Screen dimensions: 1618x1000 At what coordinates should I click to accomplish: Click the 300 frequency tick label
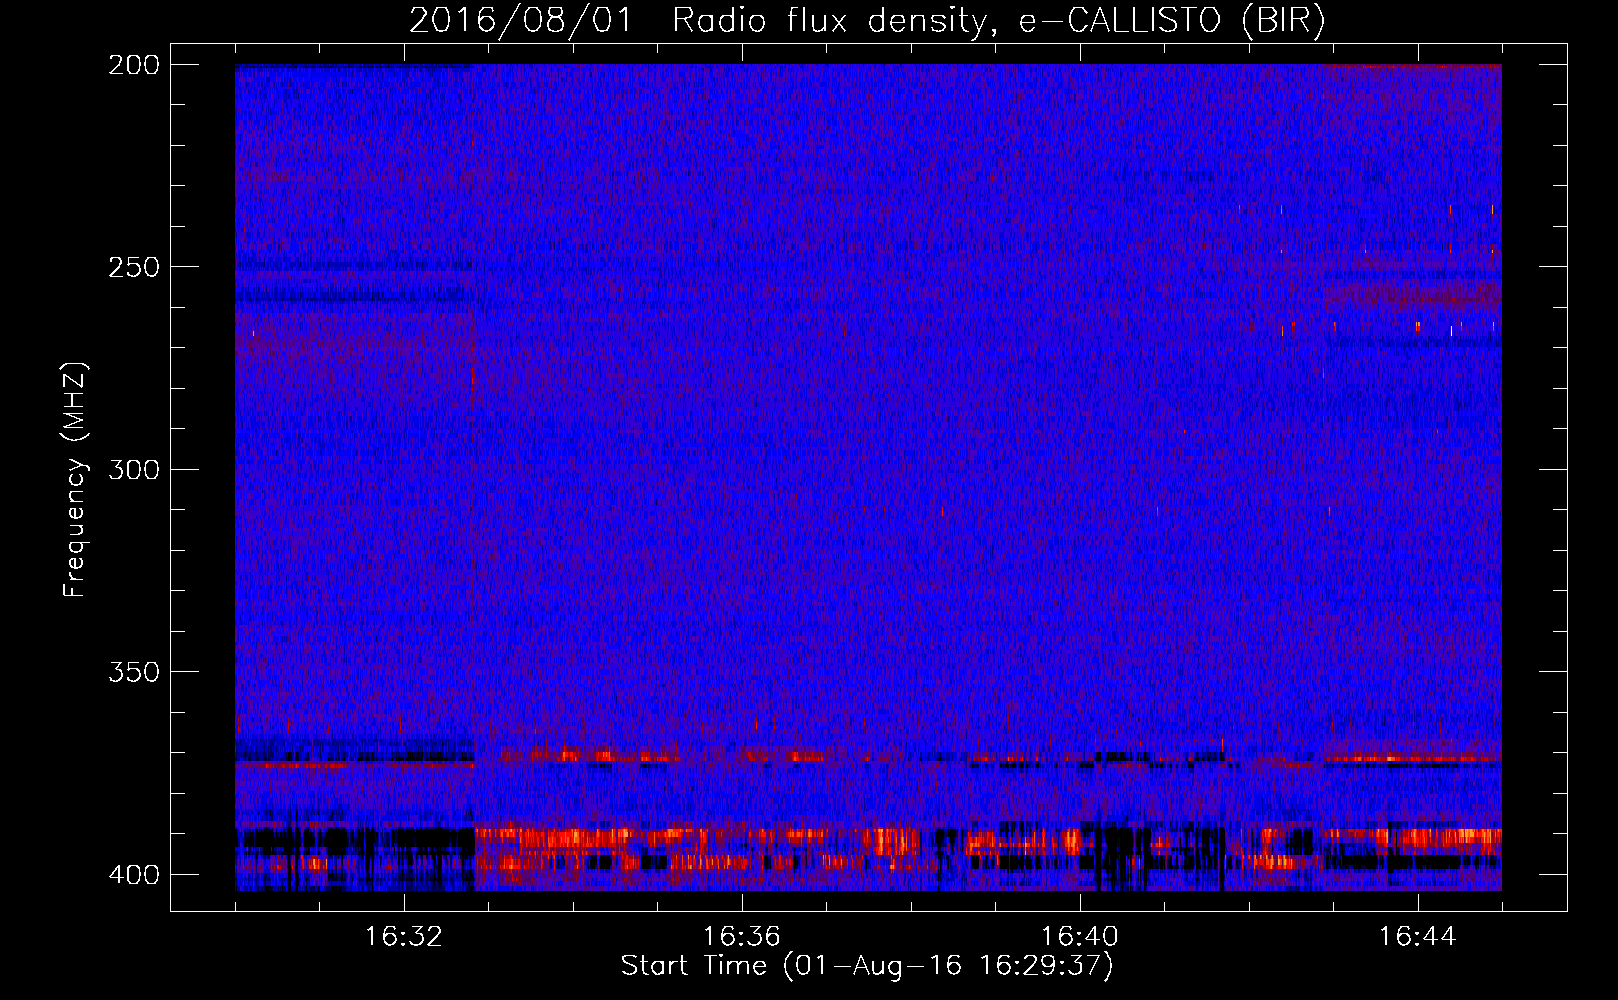[133, 469]
